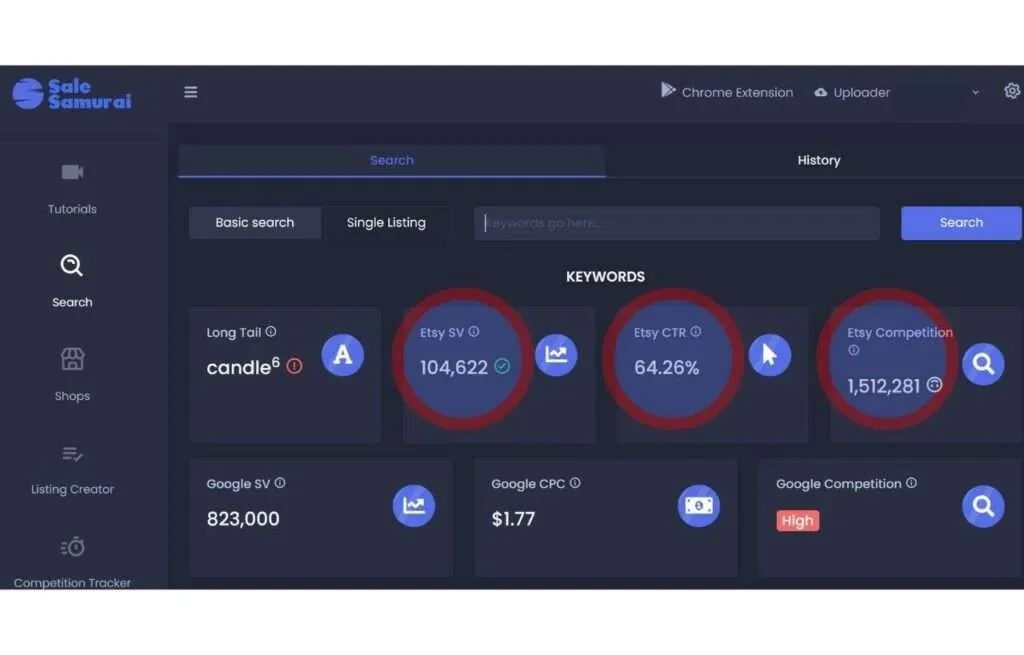Open Tutorials from the sidebar
Screen dimensions: 1024x655
[72, 187]
